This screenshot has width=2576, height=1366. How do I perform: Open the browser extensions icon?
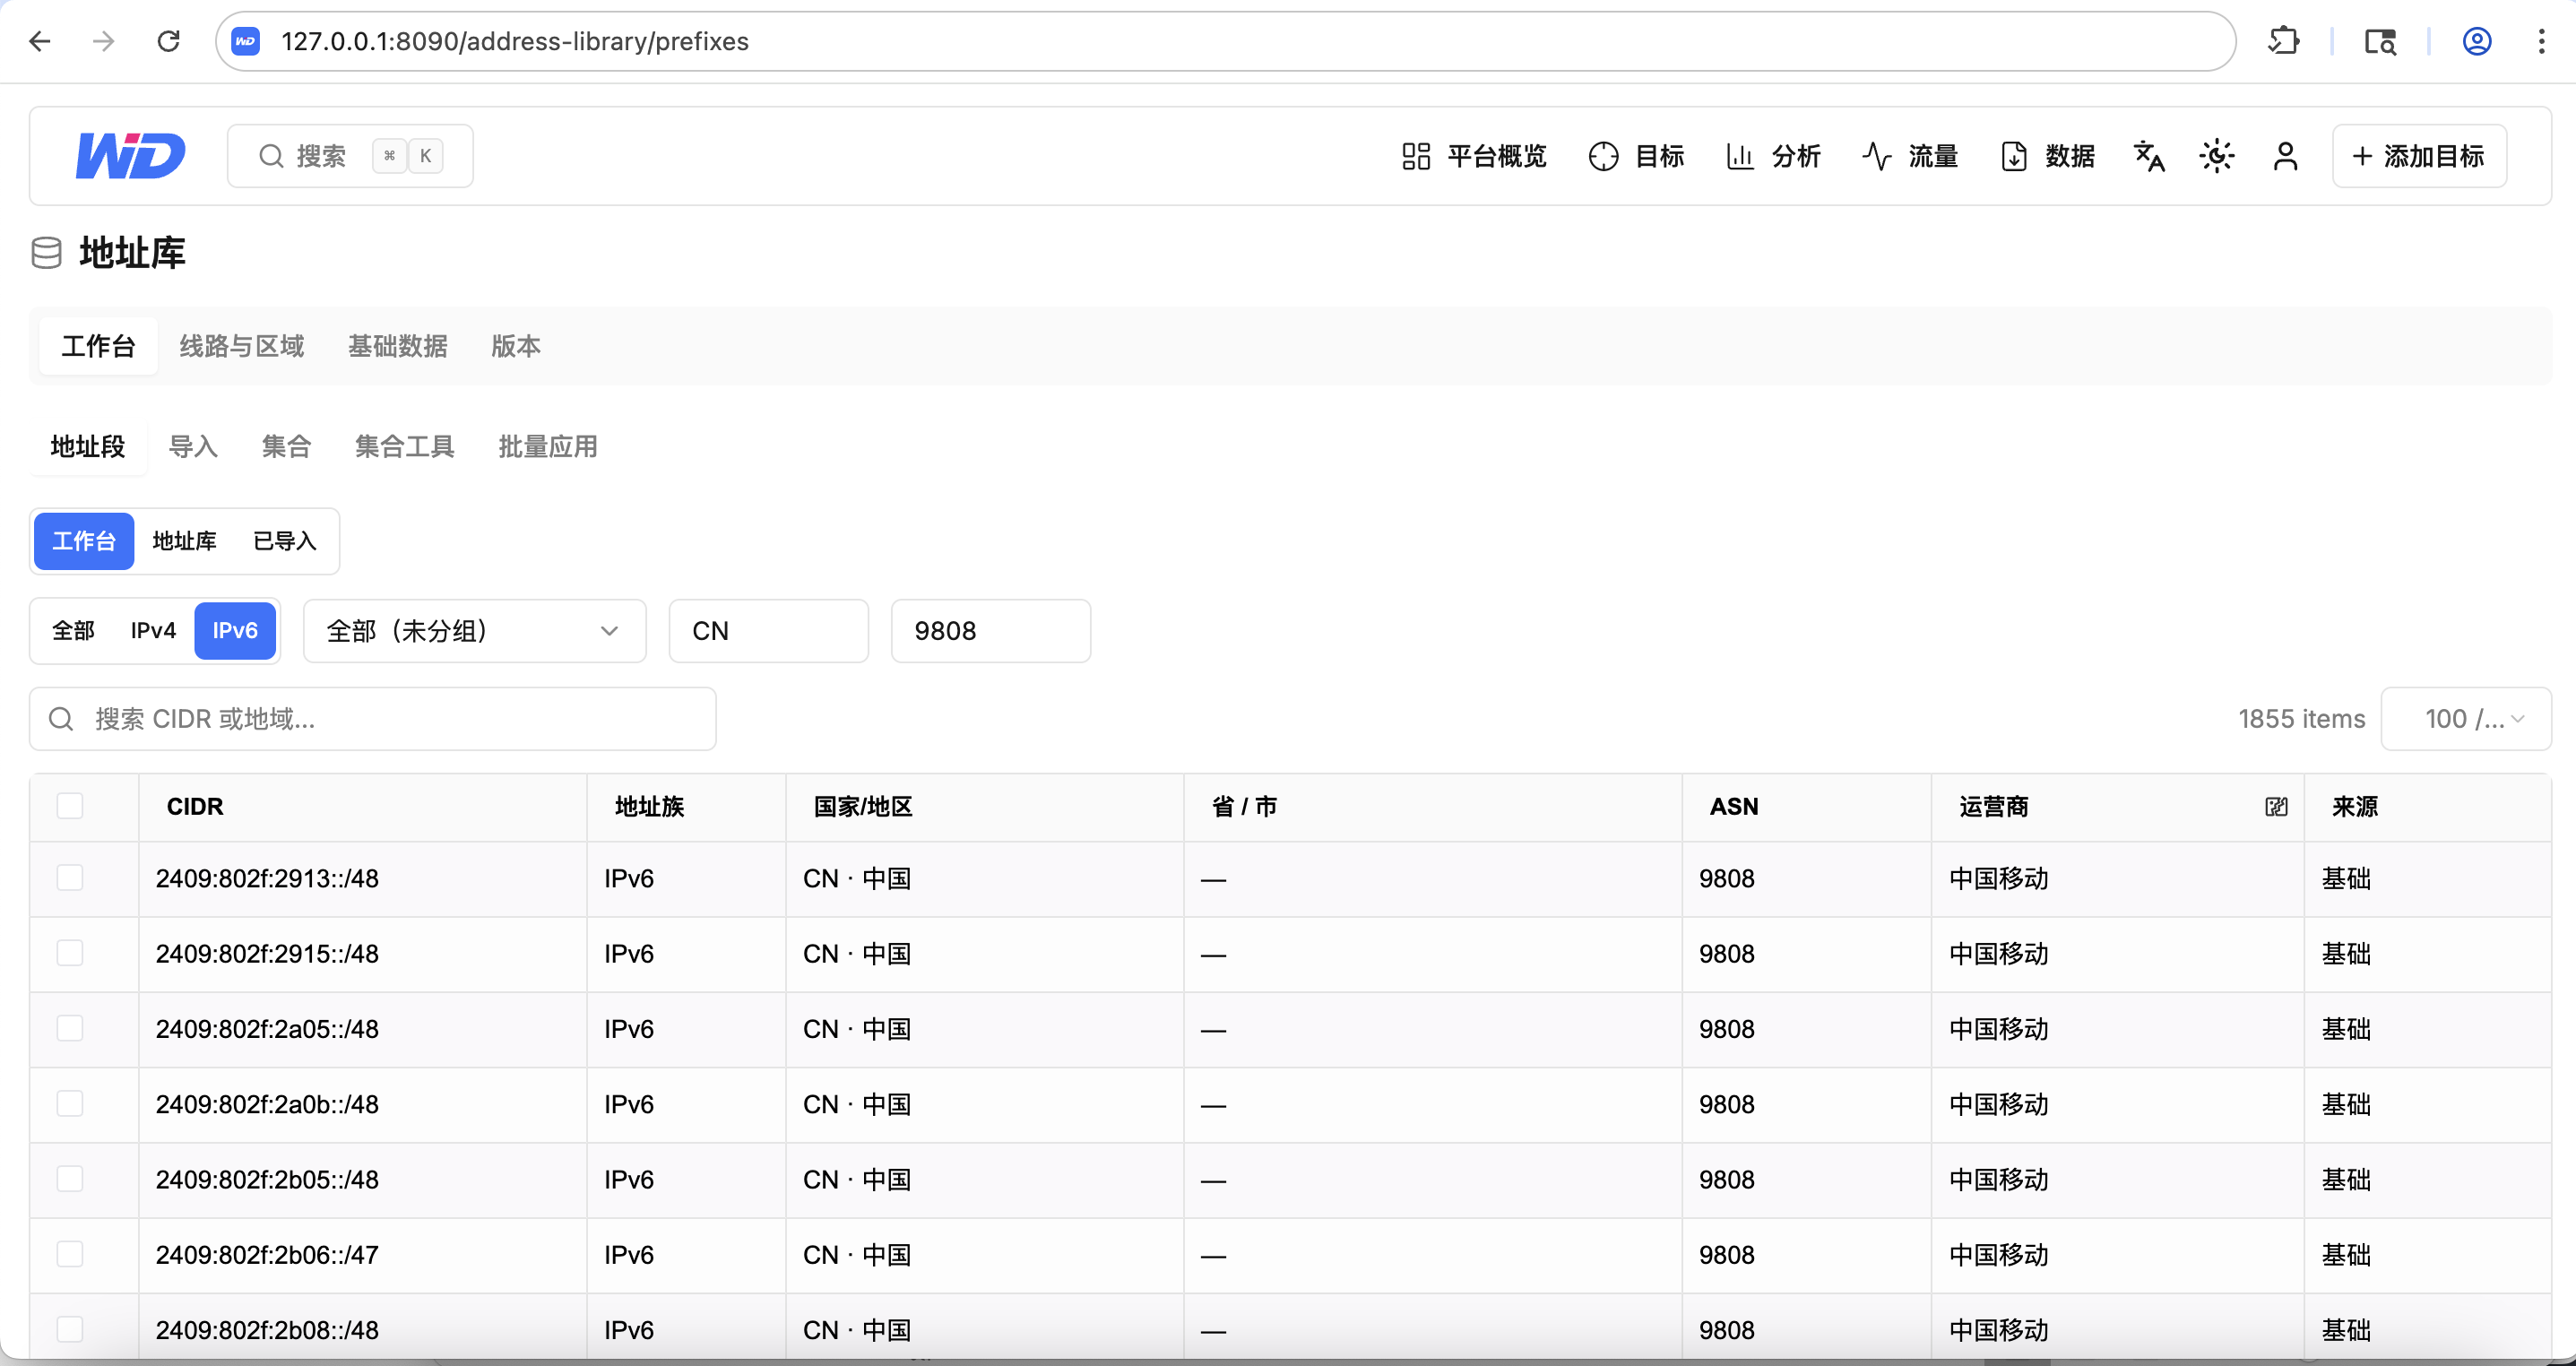click(2284, 41)
